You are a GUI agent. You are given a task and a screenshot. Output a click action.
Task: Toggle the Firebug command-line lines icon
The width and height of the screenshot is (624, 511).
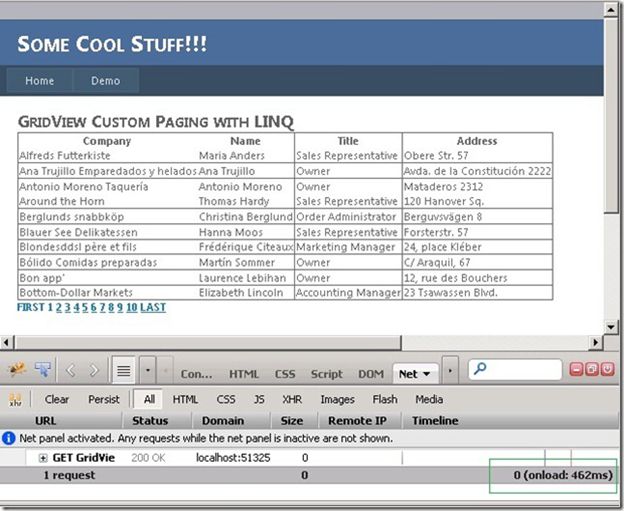(x=124, y=371)
